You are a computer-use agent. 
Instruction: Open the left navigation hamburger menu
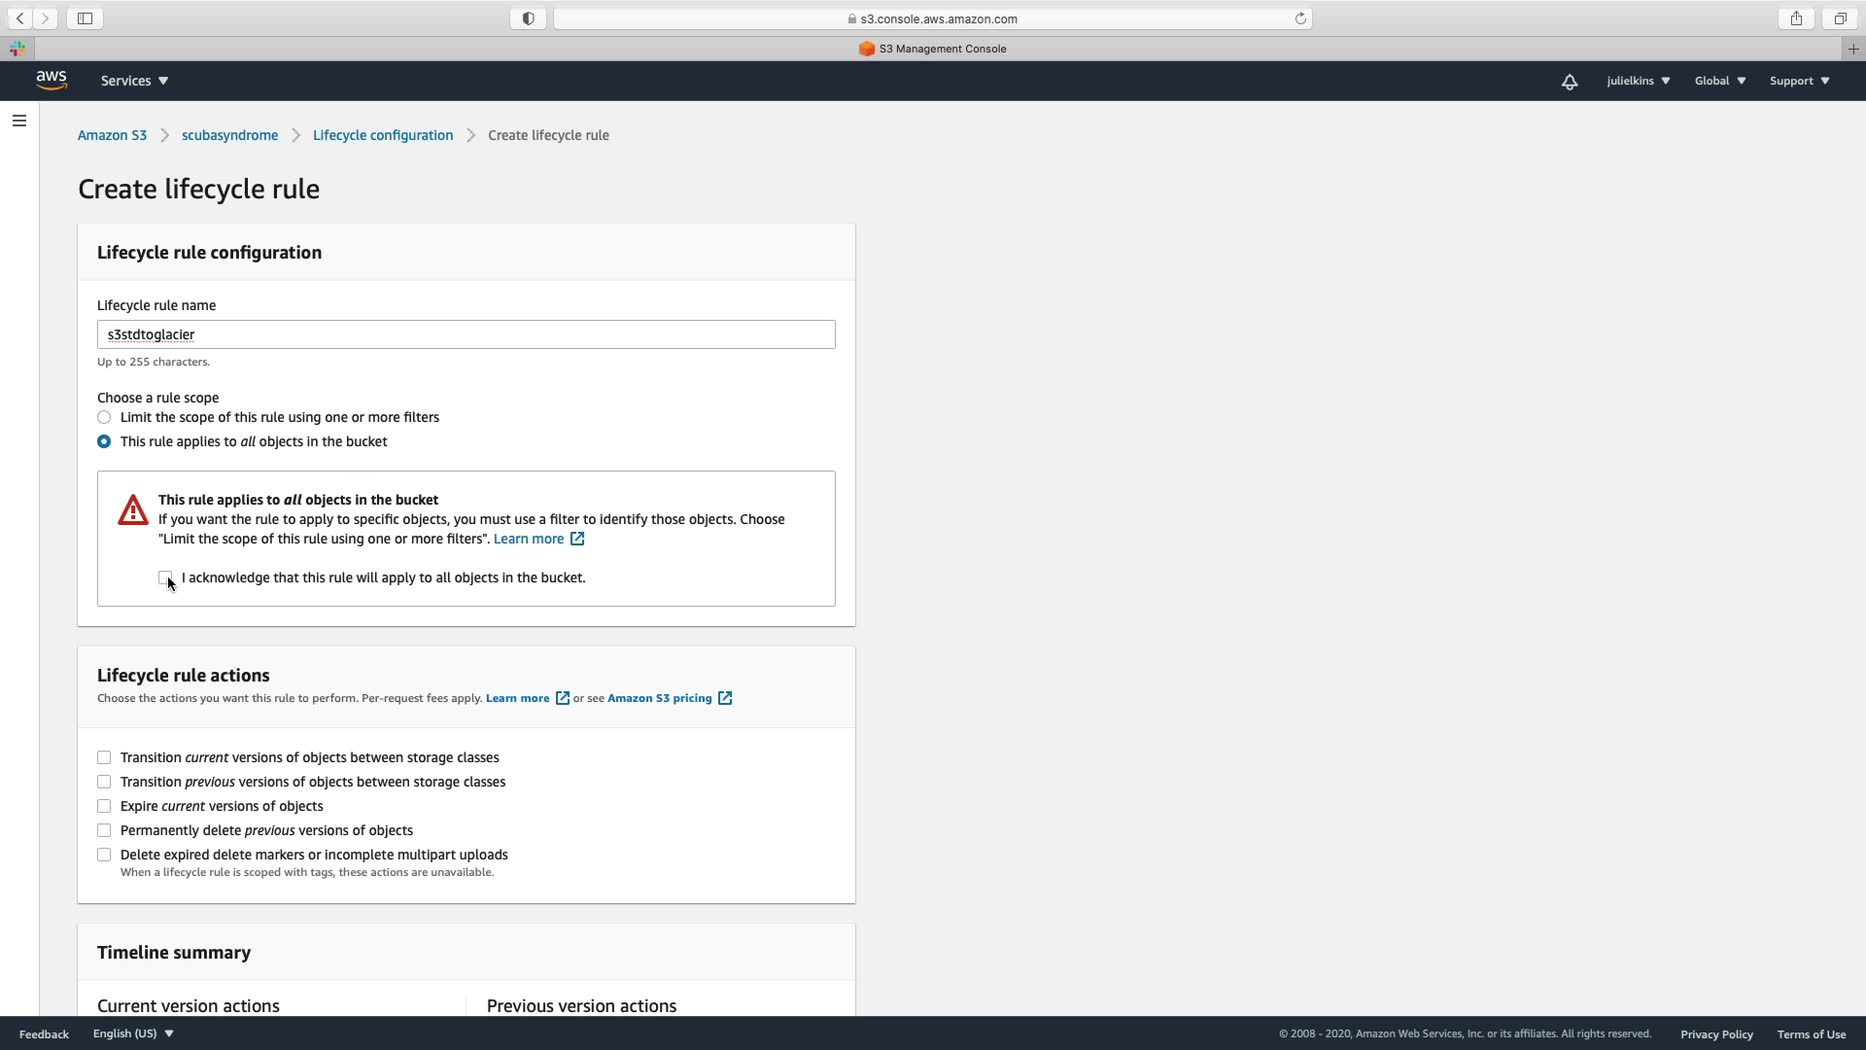(19, 121)
